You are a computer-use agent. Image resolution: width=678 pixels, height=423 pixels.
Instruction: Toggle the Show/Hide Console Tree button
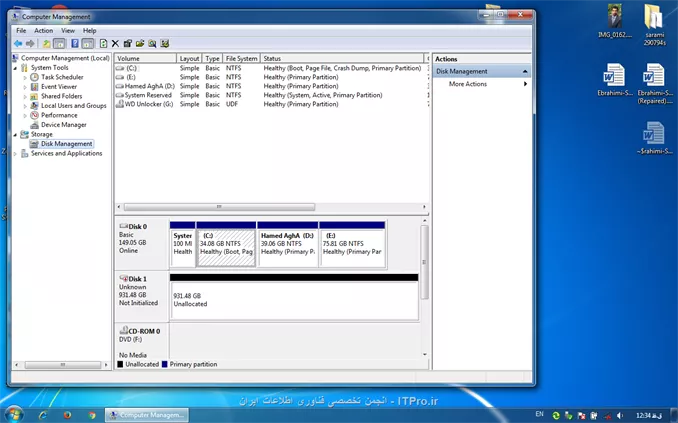[59, 43]
